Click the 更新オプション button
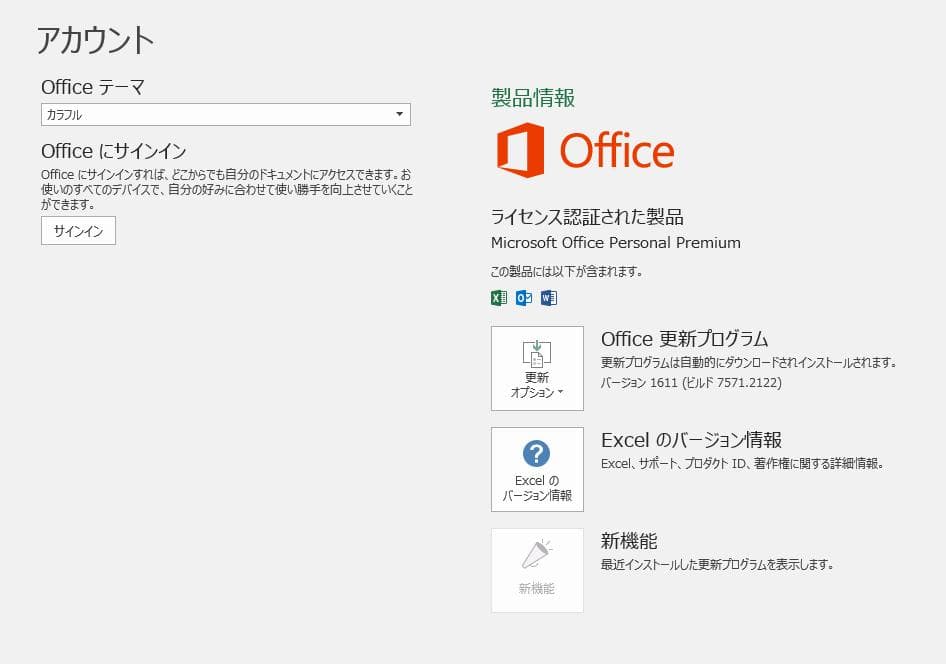Image resolution: width=946 pixels, height=664 pixels. click(537, 368)
